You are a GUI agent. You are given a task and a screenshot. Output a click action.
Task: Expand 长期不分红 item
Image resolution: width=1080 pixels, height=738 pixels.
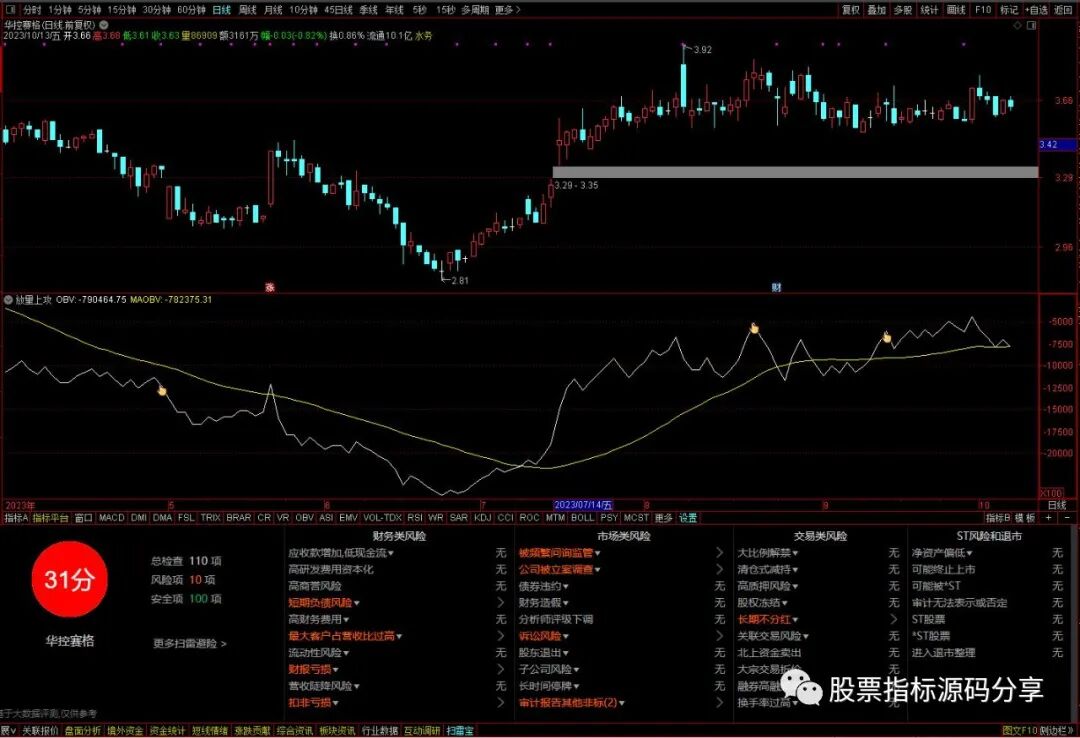pyautogui.click(x=768, y=619)
